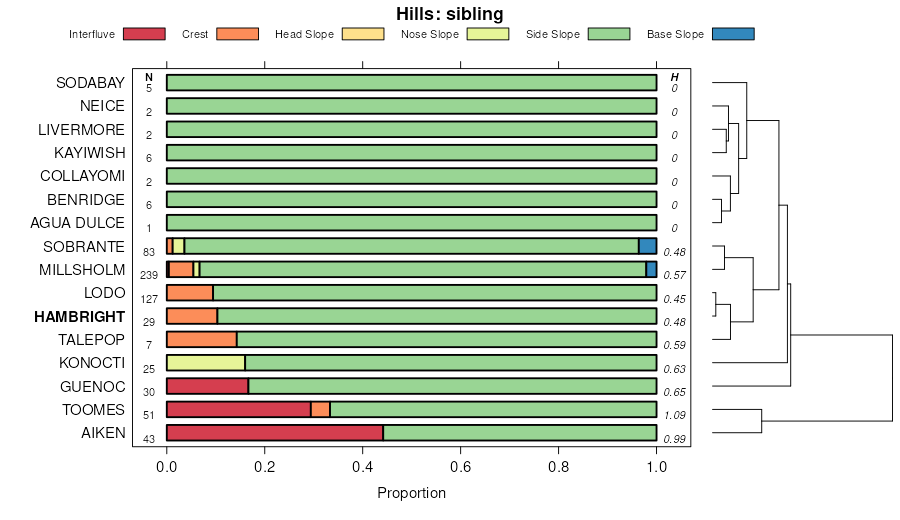Click the Proportion axis title
900x520 pixels.
pos(411,493)
